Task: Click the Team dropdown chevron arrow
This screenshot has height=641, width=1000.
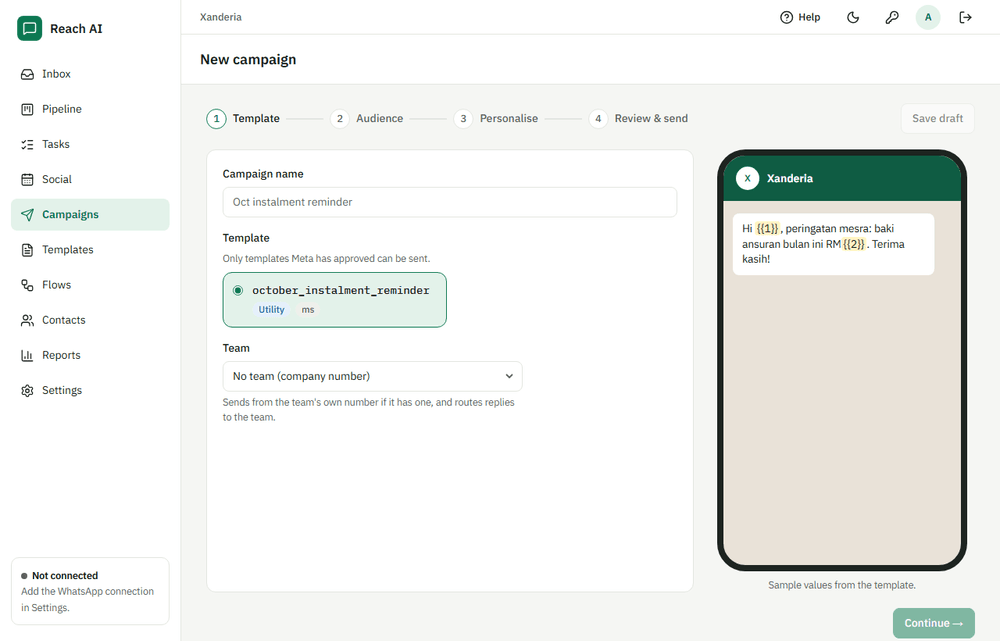Action: [x=509, y=376]
